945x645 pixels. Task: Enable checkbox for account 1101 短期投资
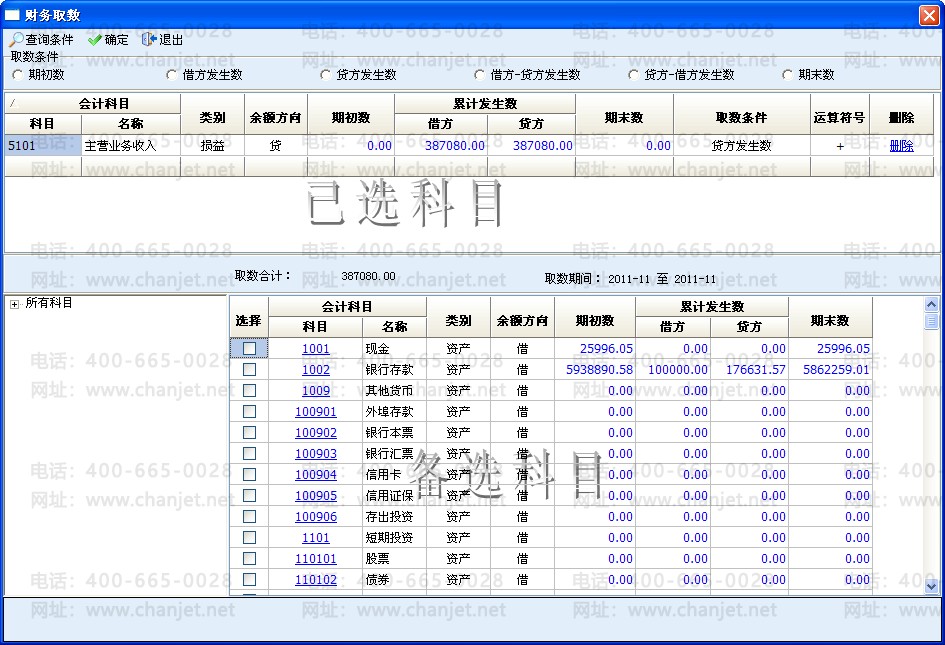point(249,538)
